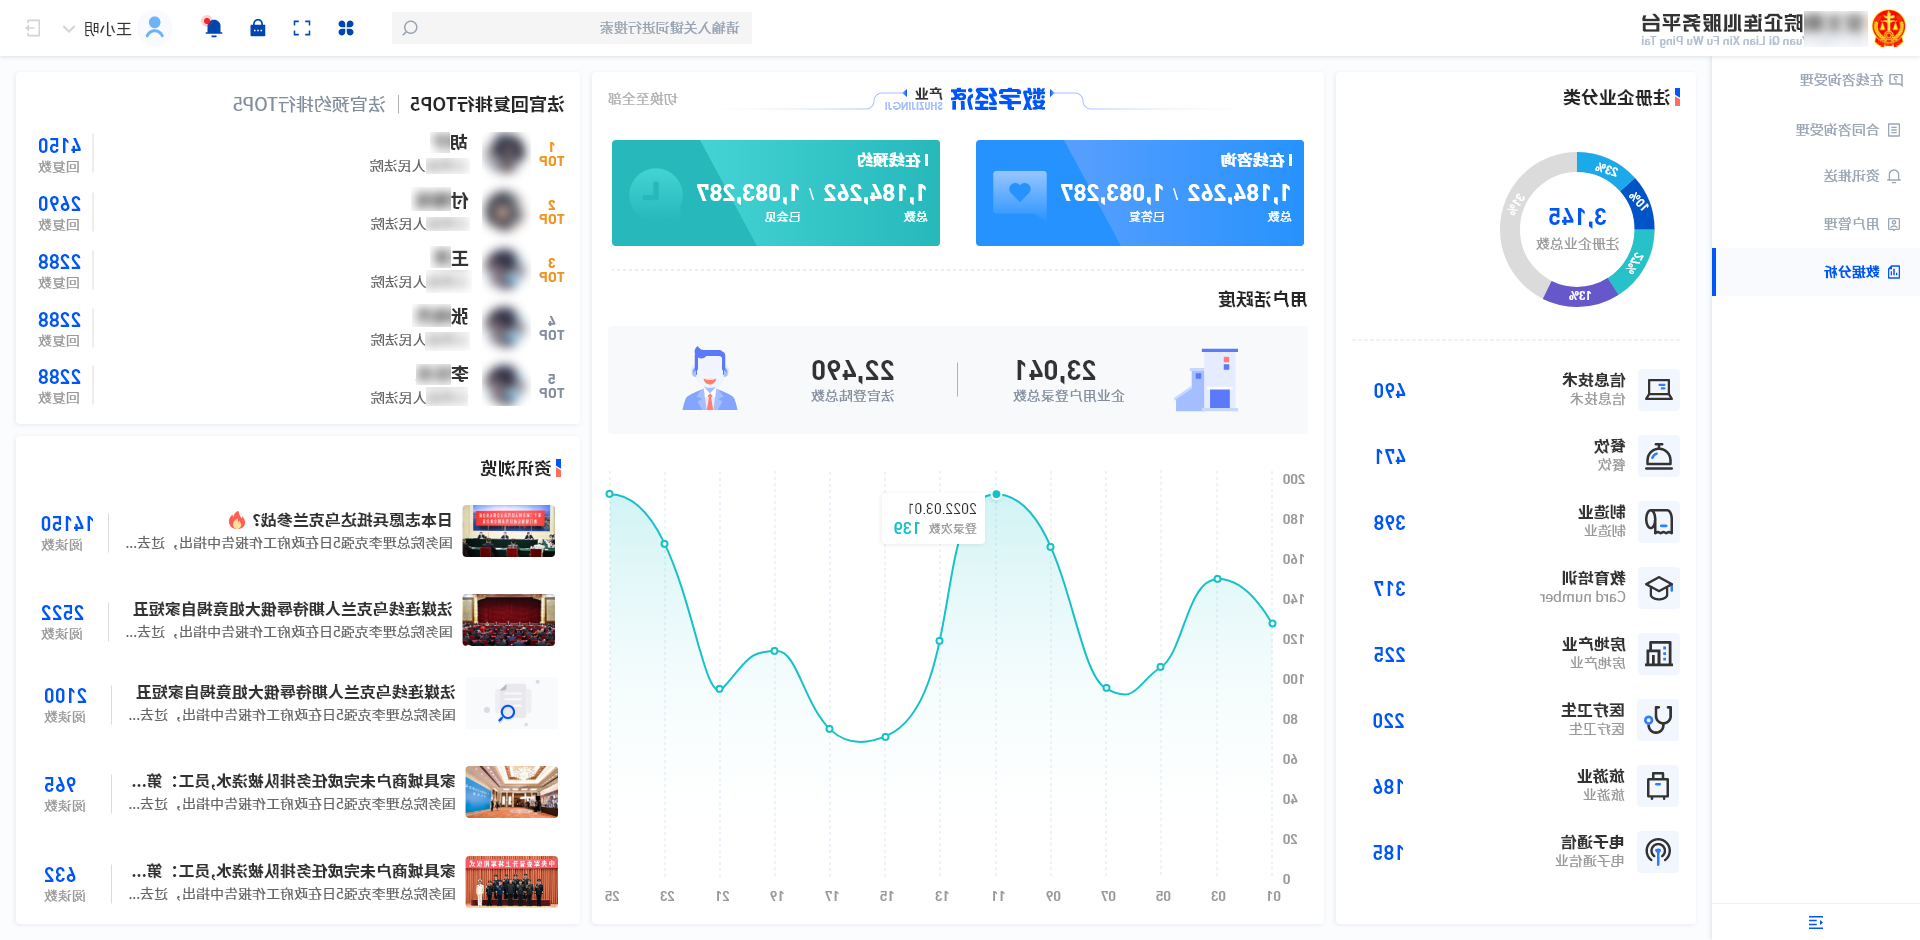Click 法官登陆总数 value 22,490

coord(853,371)
